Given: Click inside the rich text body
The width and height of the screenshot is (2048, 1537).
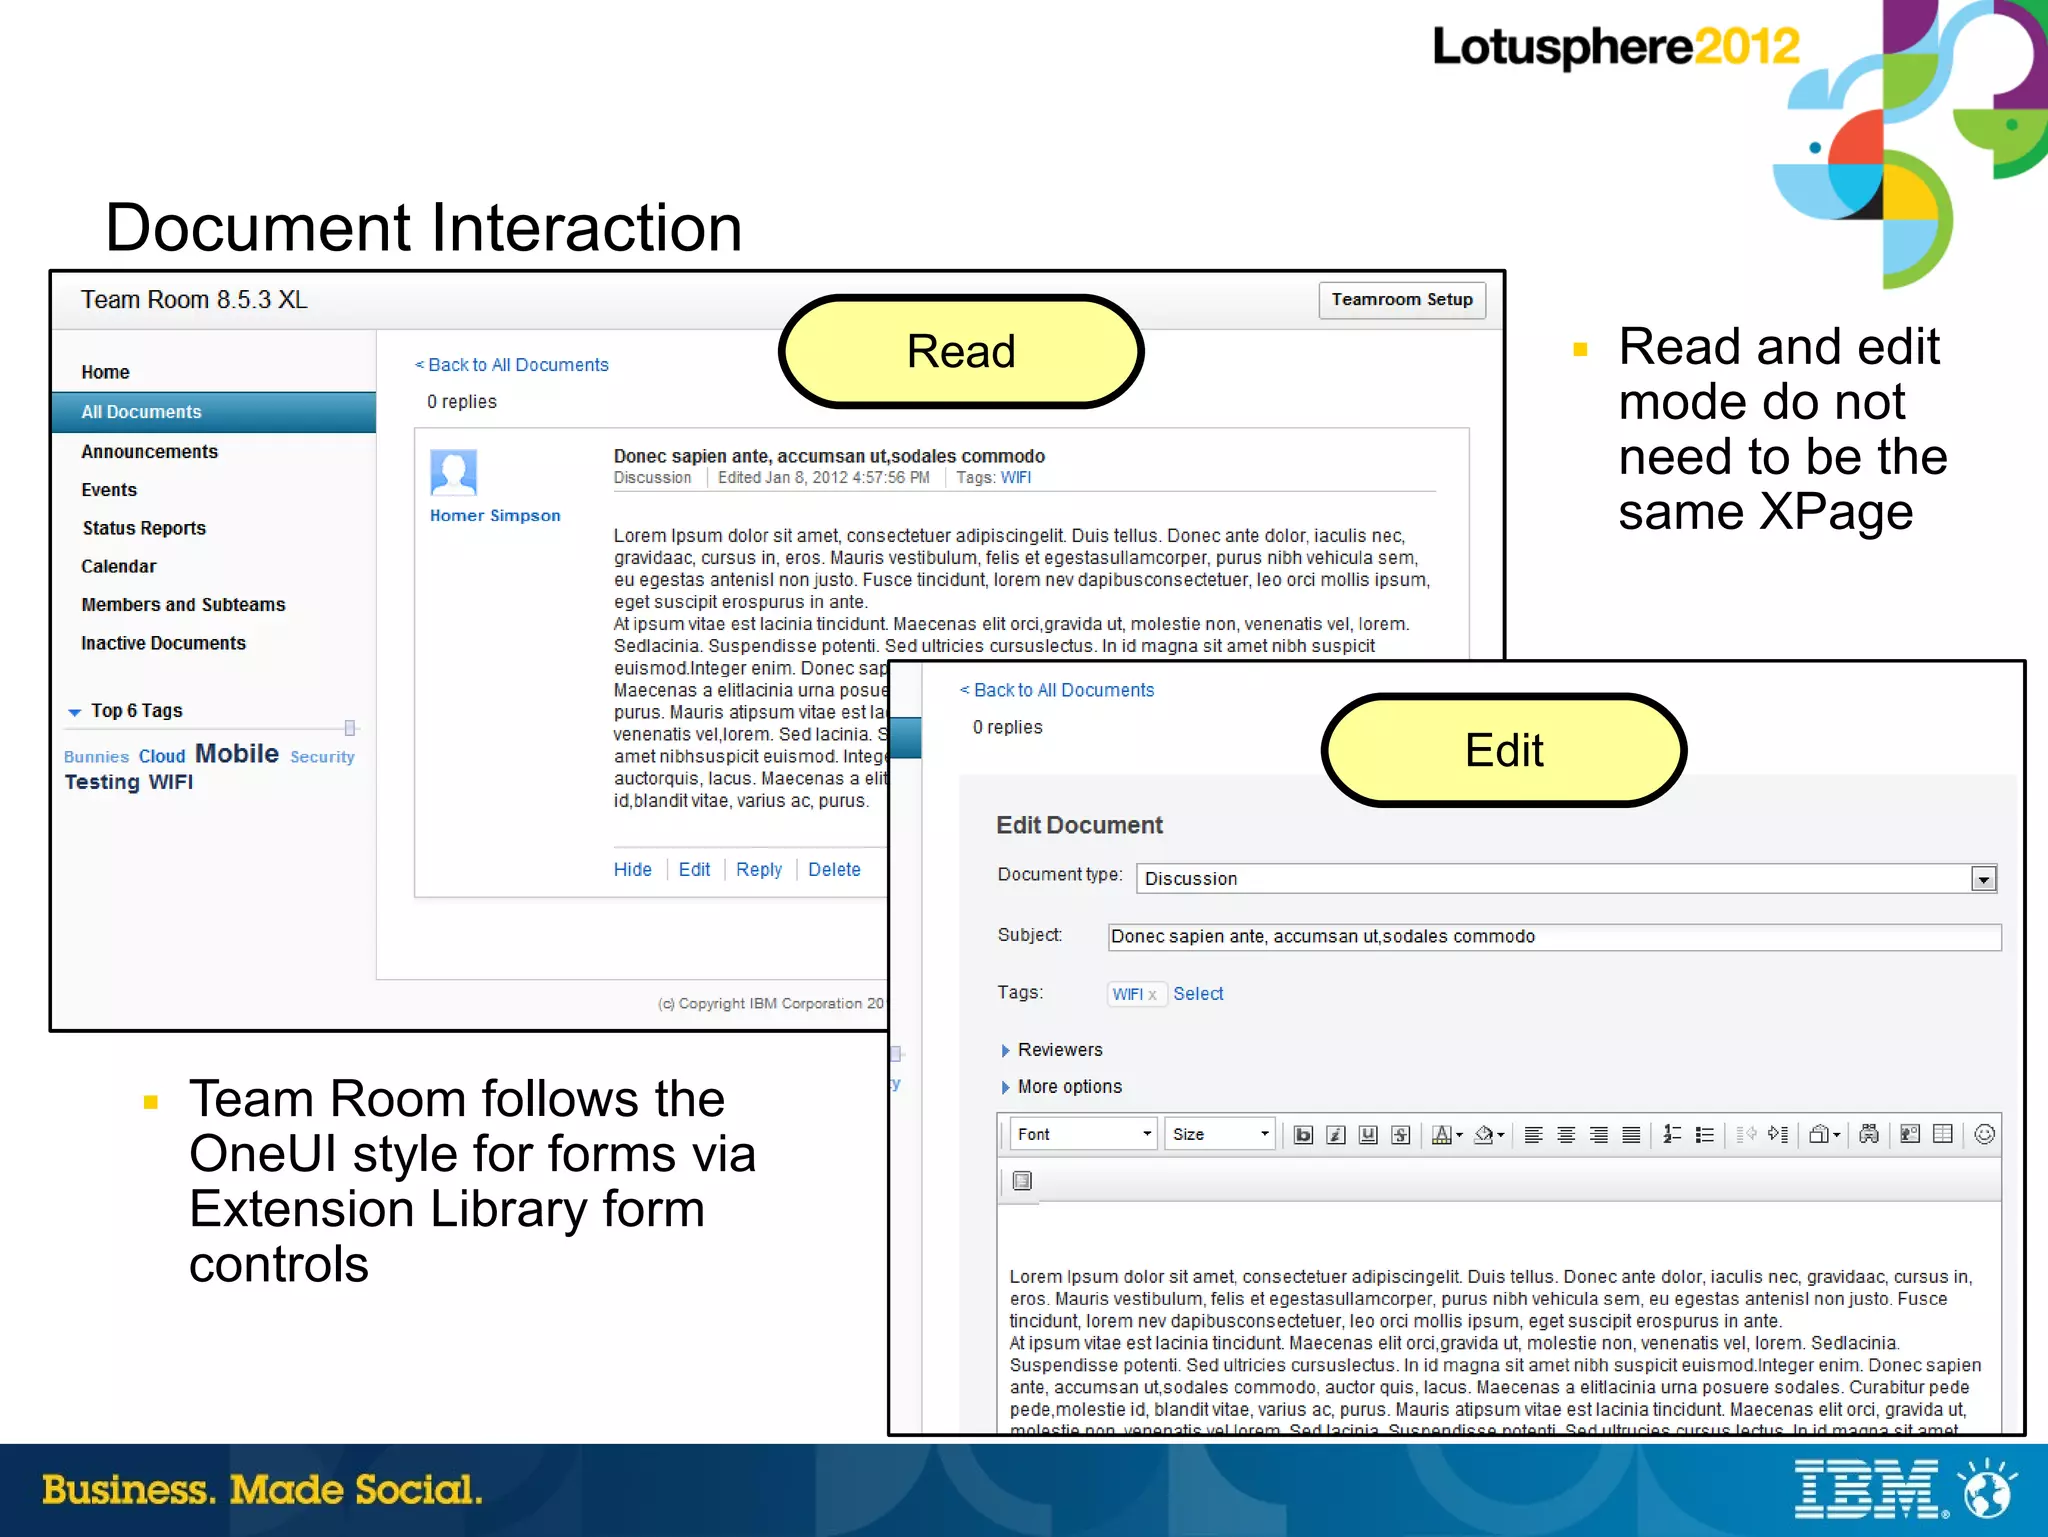Looking at the screenshot, I should pos(1498,1320).
